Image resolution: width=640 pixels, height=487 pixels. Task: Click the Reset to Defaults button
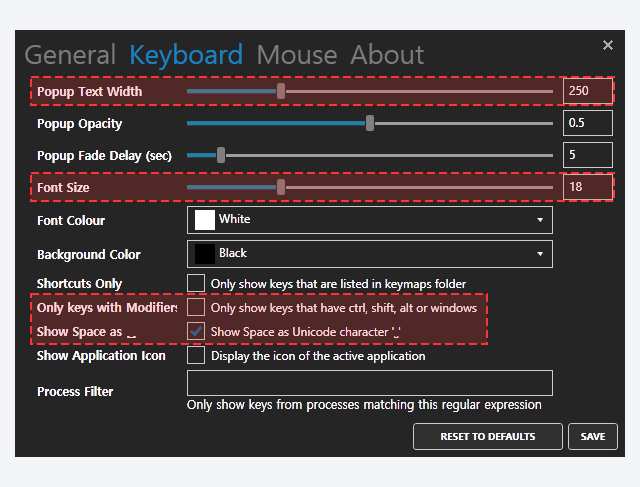488,436
